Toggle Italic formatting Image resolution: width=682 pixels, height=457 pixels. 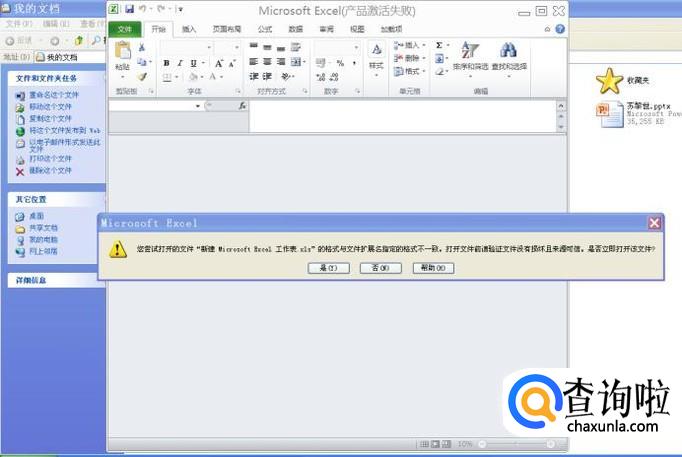(180, 63)
